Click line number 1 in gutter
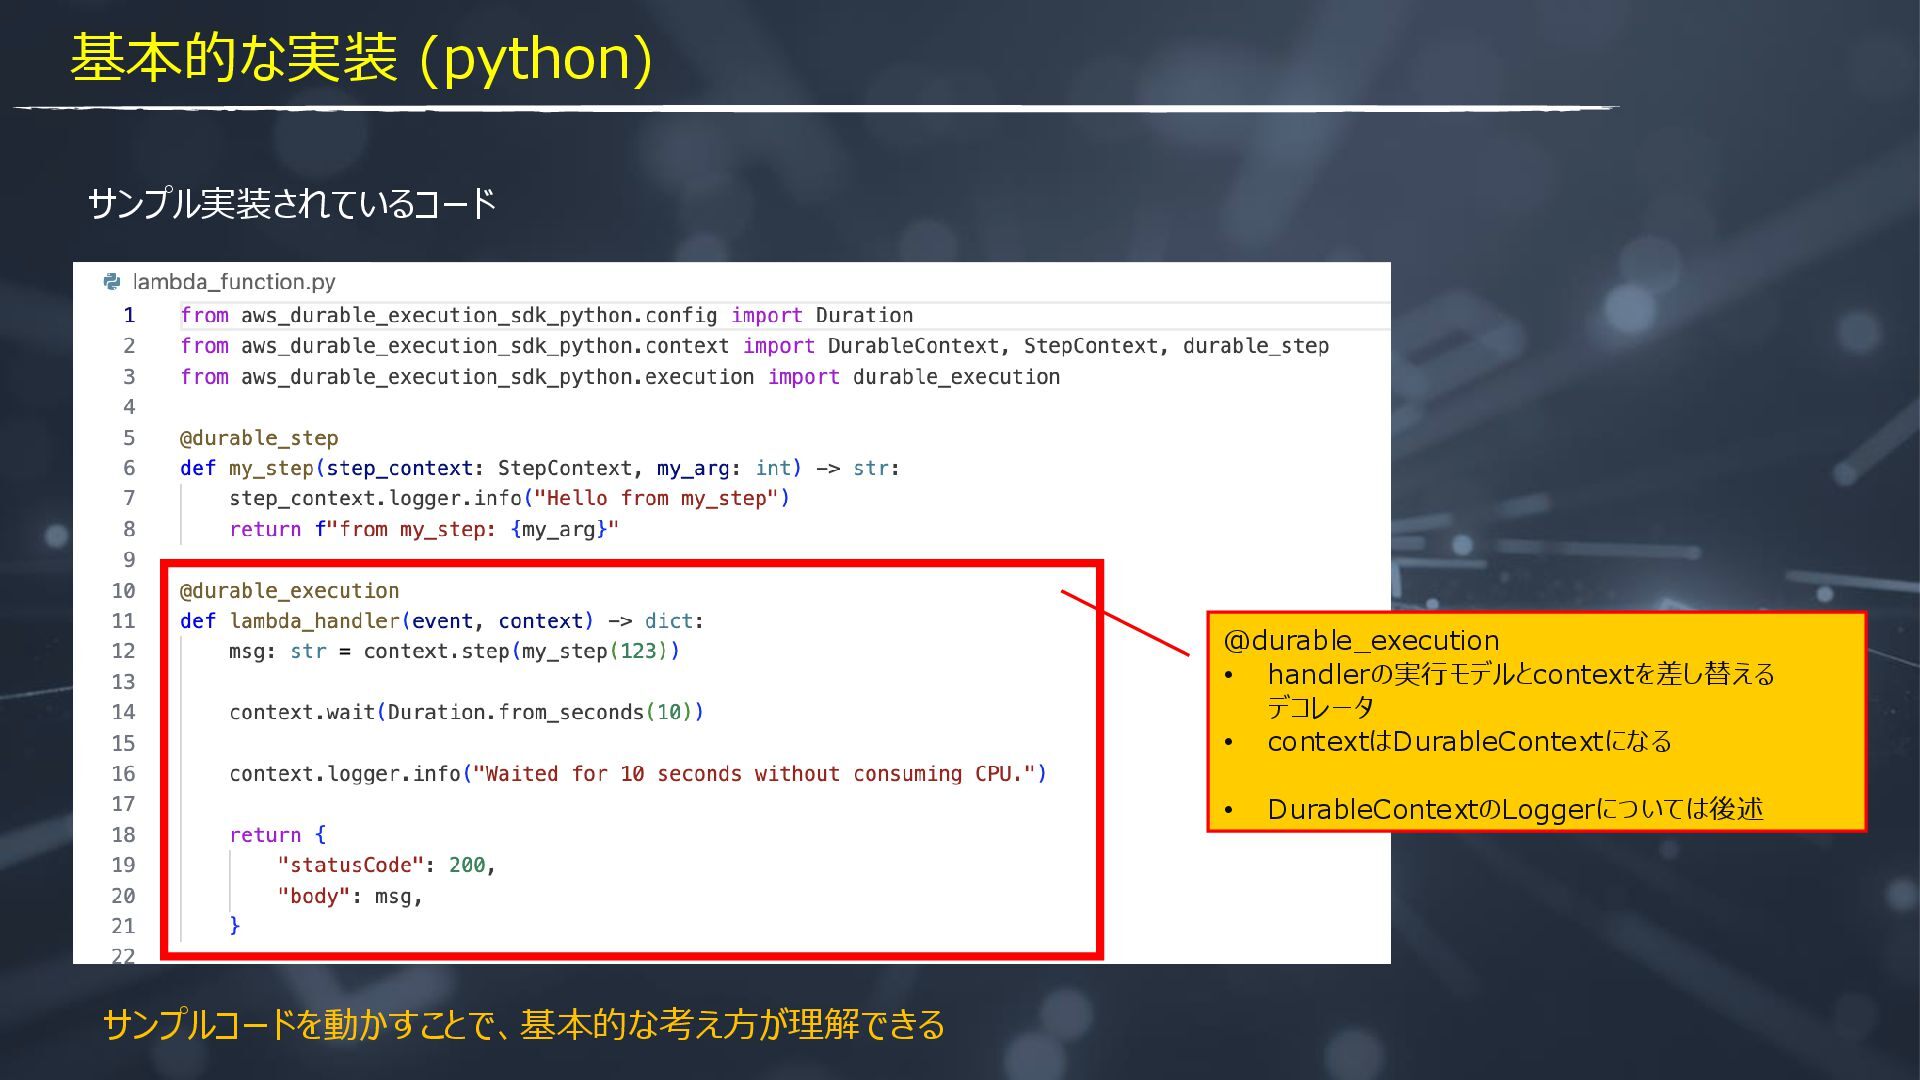1920x1080 pixels. pos(129,316)
